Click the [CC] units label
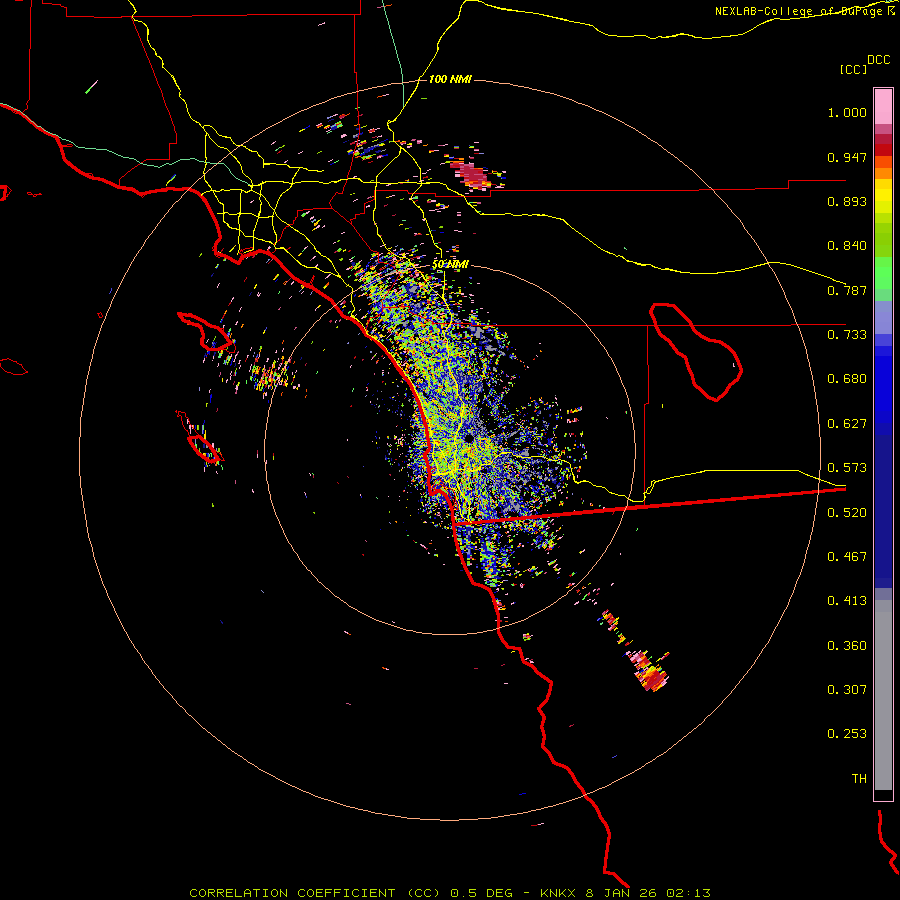This screenshot has height=900, width=900. coord(853,69)
